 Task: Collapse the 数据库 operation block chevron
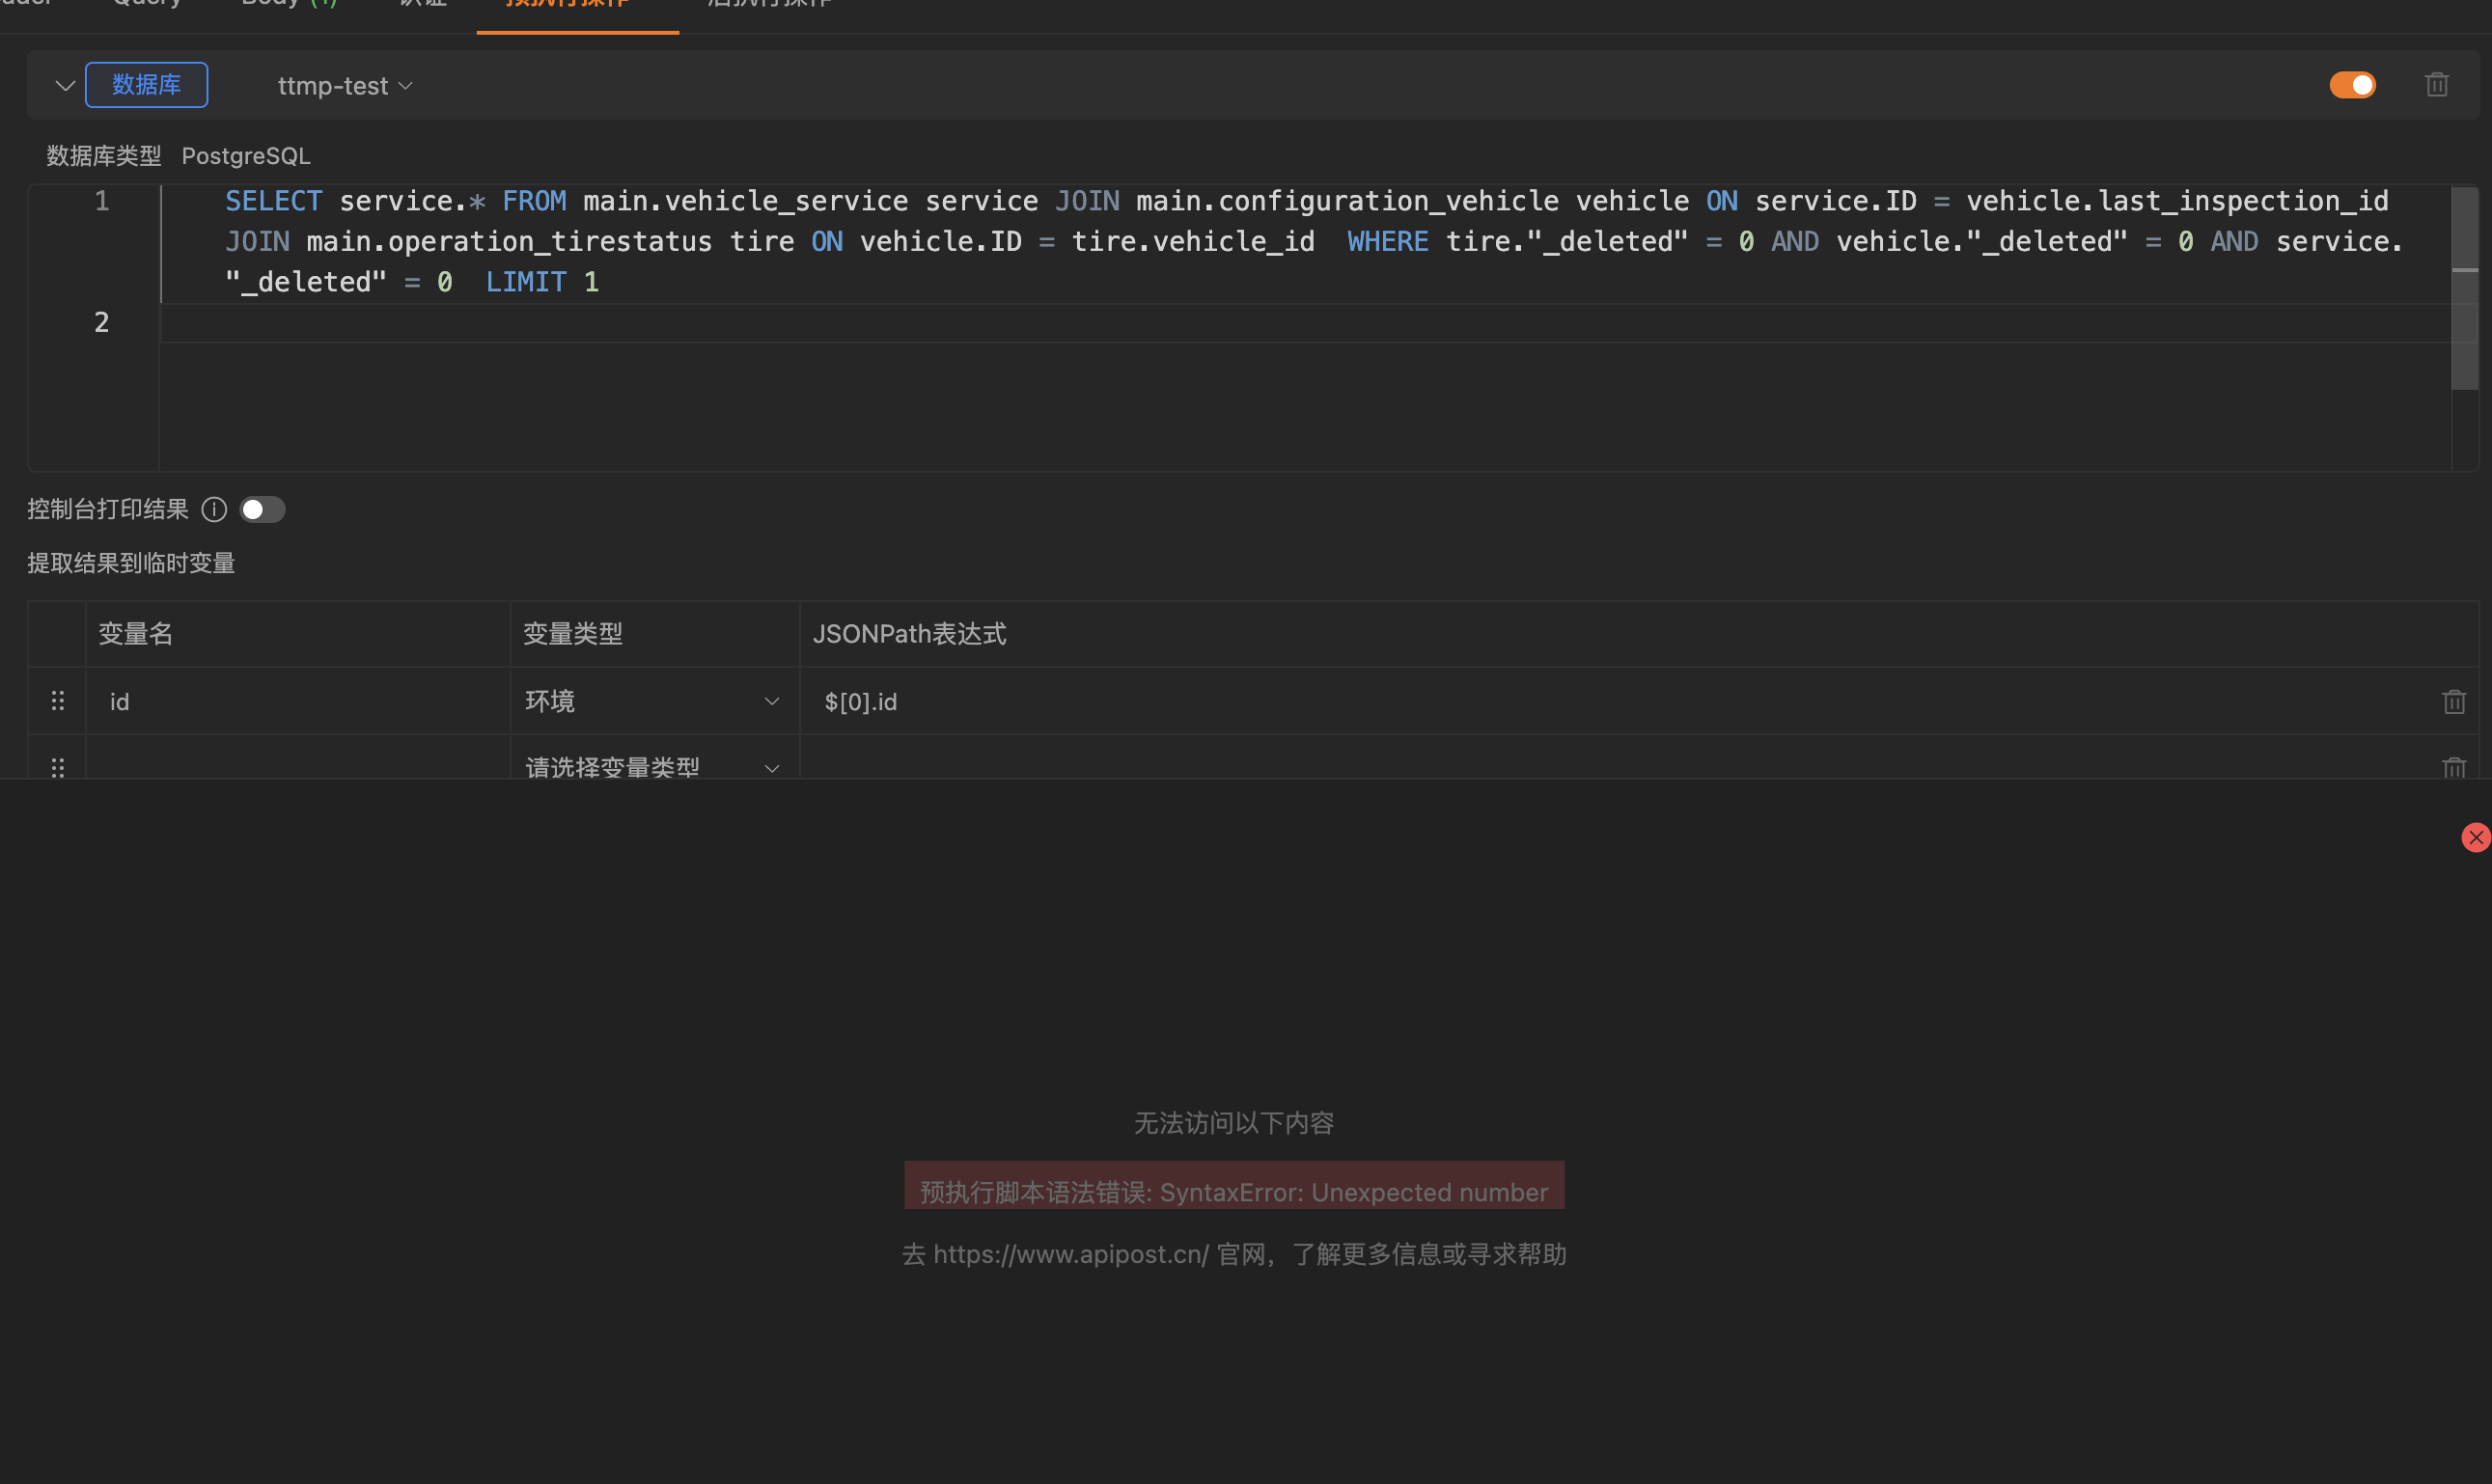click(65, 86)
